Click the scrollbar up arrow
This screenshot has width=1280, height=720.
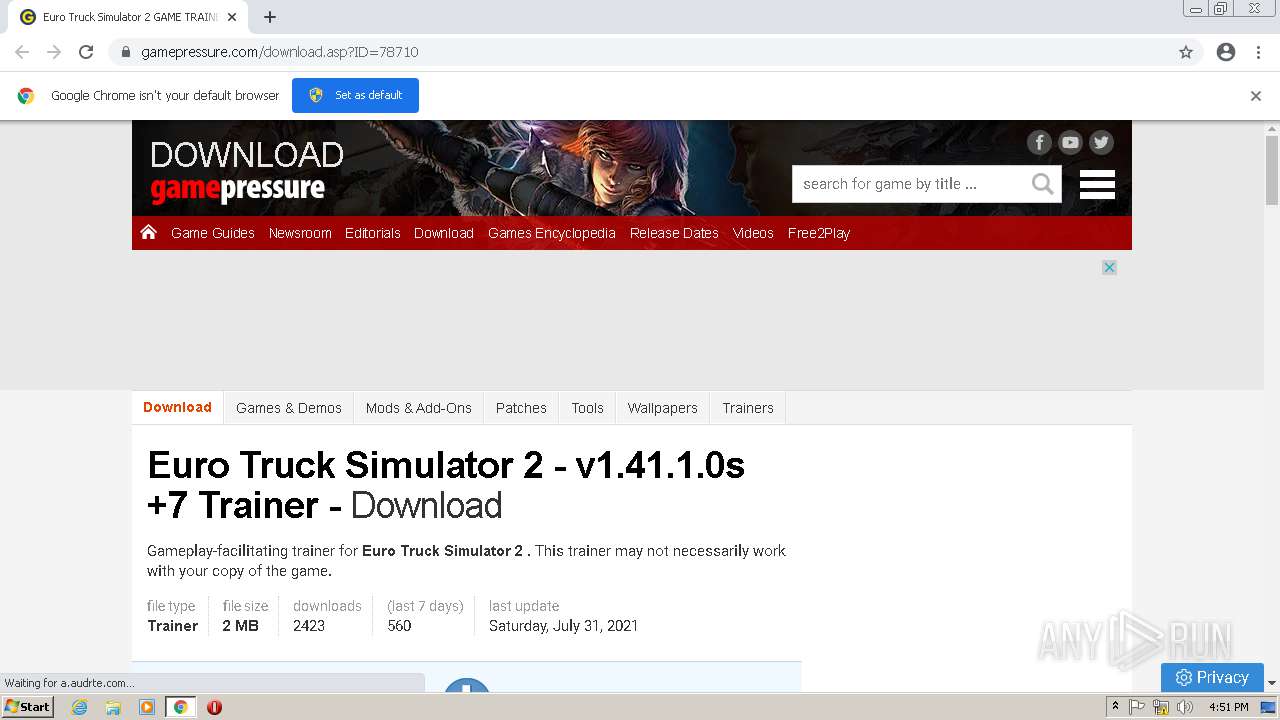click(1272, 128)
